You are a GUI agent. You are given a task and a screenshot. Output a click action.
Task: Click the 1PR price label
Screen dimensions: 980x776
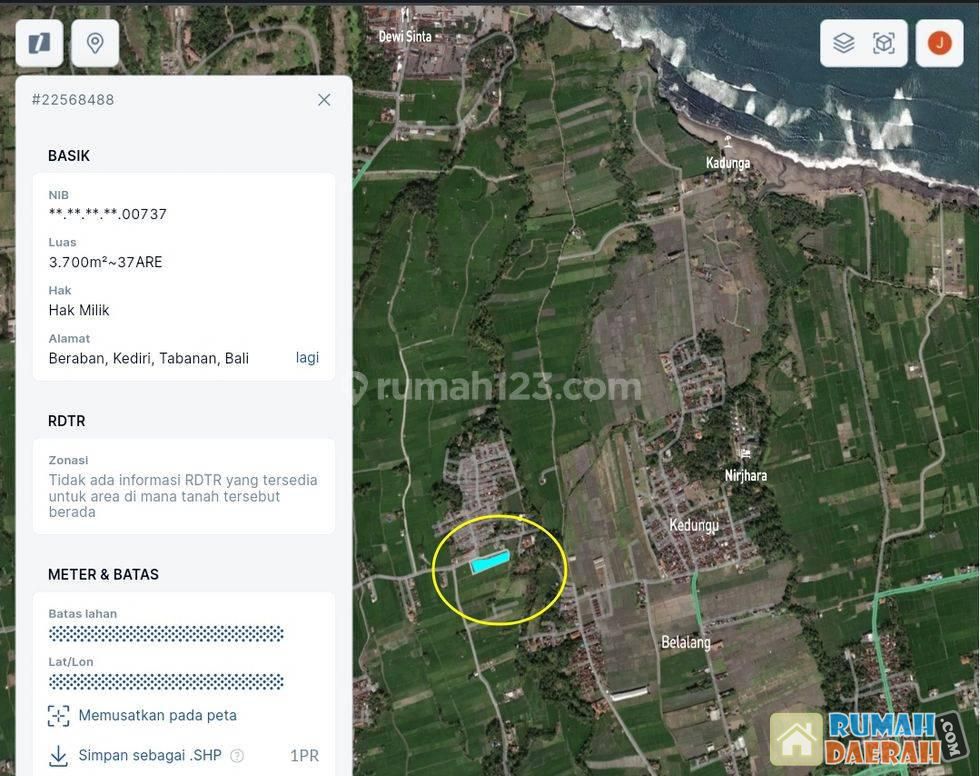304,755
